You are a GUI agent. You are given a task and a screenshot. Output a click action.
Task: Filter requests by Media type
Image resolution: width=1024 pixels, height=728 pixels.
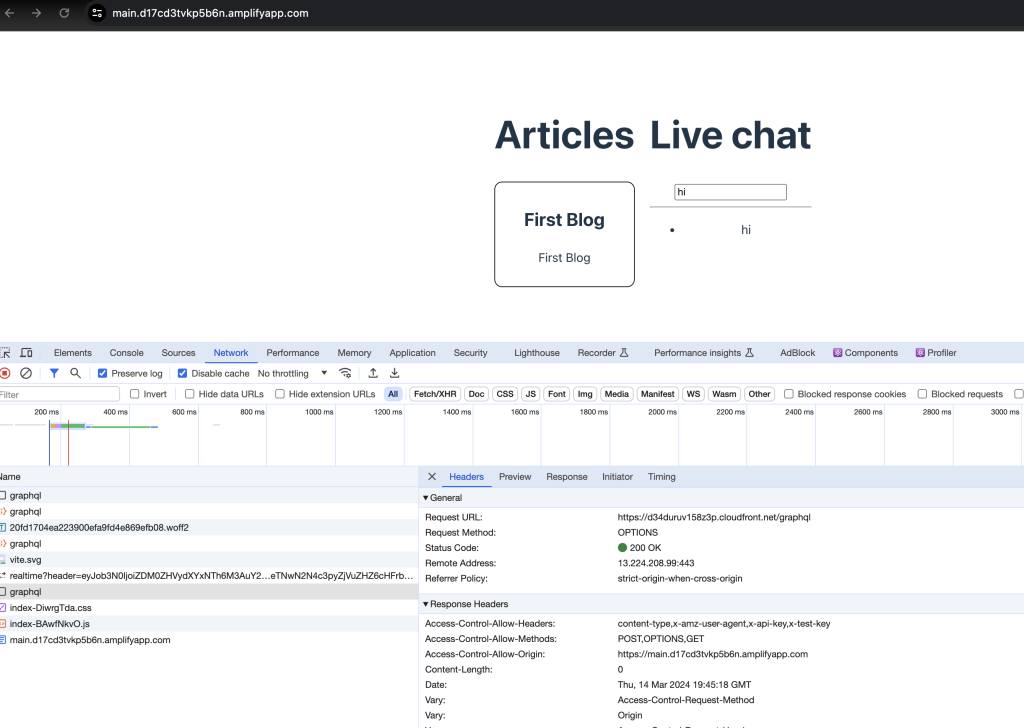click(x=616, y=394)
